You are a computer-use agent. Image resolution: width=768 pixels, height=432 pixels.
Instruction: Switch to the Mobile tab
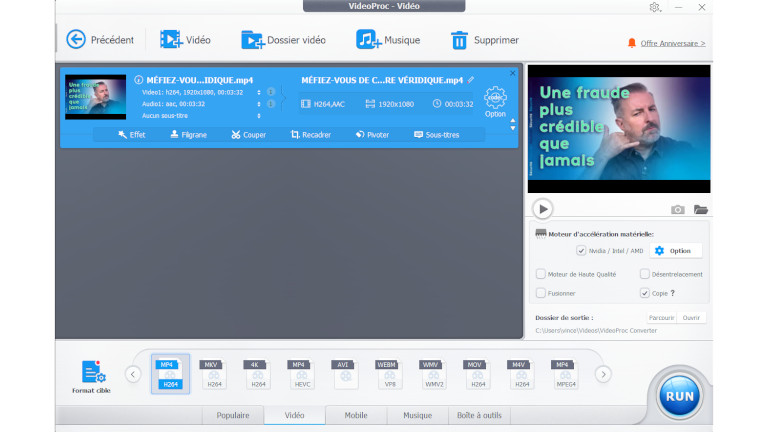(x=356, y=415)
